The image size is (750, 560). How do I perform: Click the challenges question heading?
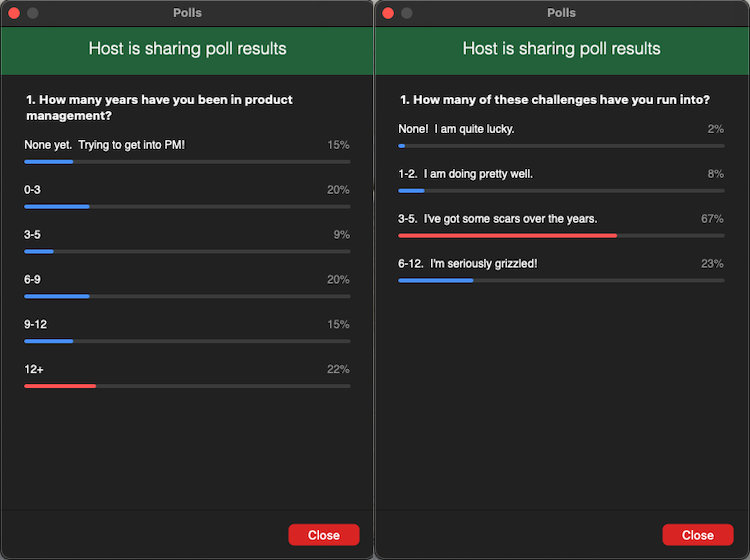coord(555,100)
